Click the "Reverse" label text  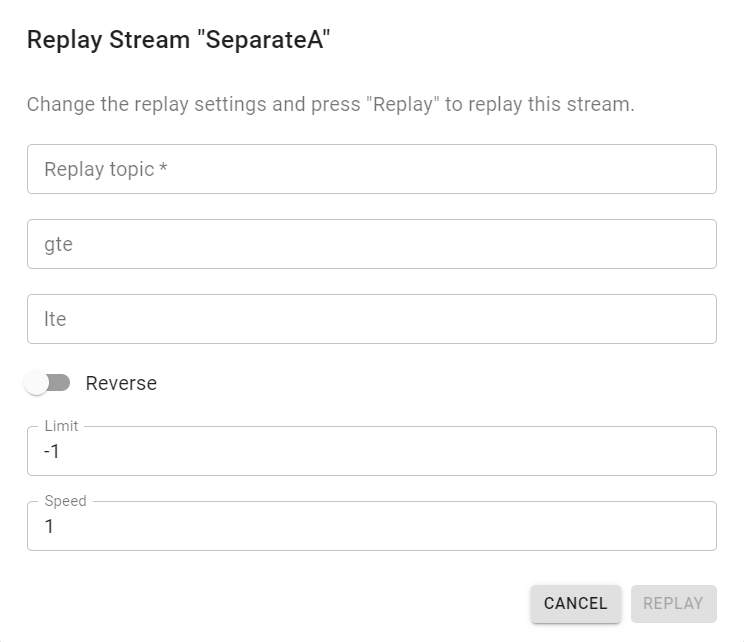(121, 383)
